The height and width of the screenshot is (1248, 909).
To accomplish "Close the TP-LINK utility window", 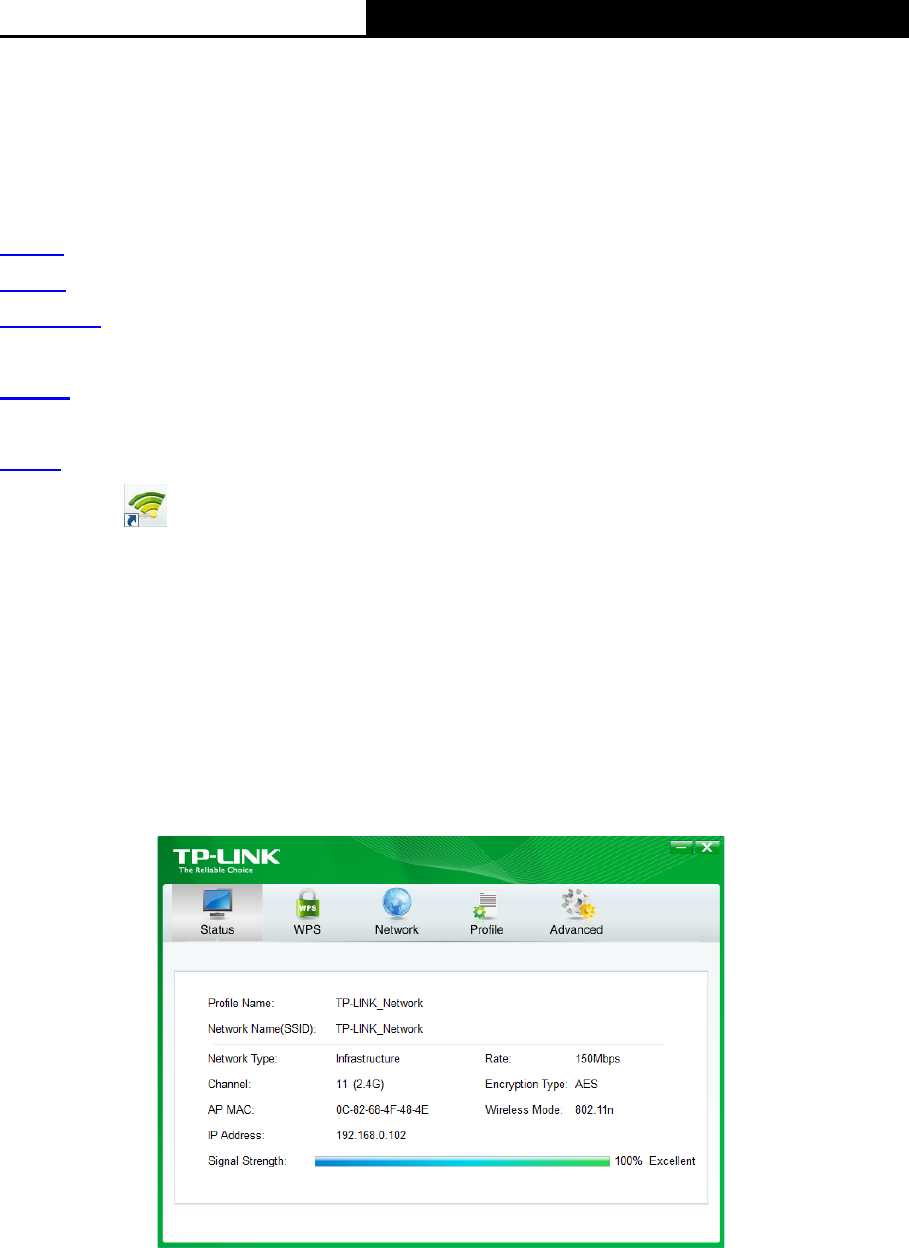I will point(706,847).
